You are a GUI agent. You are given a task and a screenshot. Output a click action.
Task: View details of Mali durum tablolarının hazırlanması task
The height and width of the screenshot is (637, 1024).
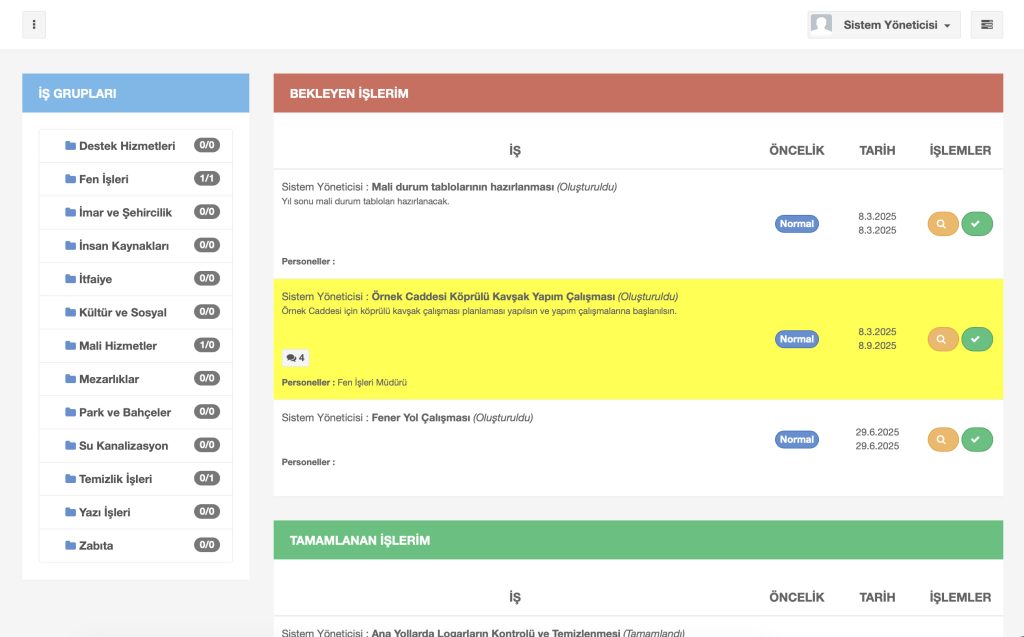point(942,224)
